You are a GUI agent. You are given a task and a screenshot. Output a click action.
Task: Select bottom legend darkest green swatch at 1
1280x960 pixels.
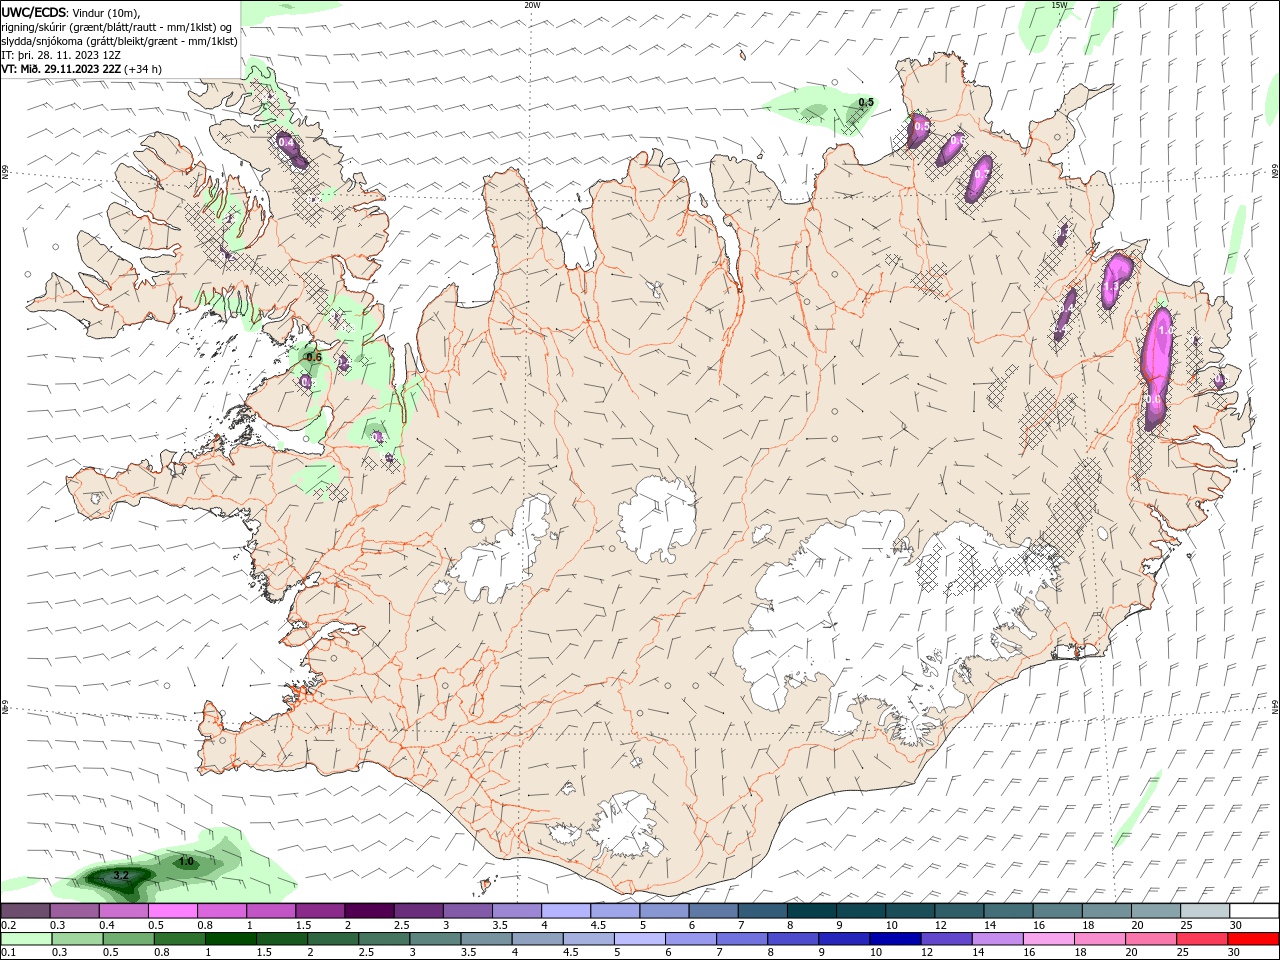230,939
